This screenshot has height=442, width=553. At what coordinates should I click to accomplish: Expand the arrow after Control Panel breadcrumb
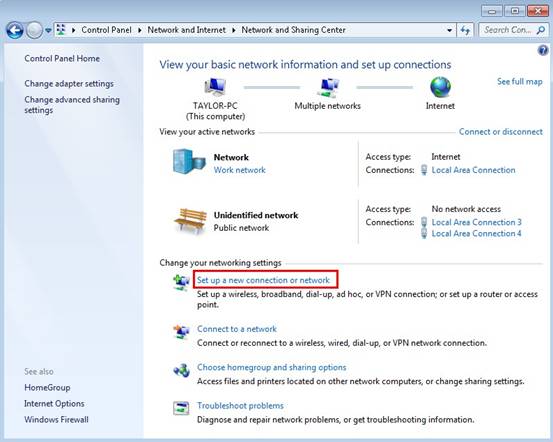(x=140, y=30)
